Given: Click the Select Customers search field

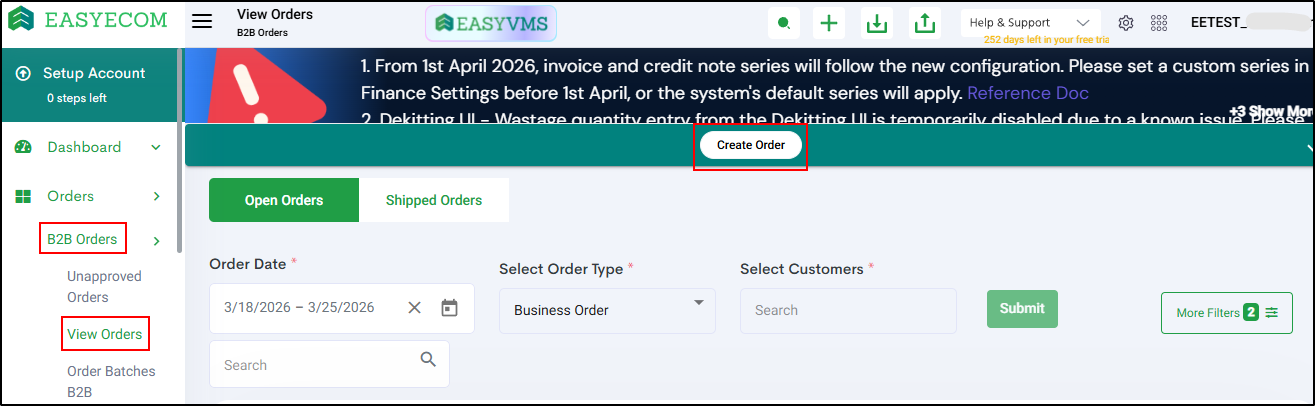Looking at the screenshot, I should pyautogui.click(x=848, y=310).
